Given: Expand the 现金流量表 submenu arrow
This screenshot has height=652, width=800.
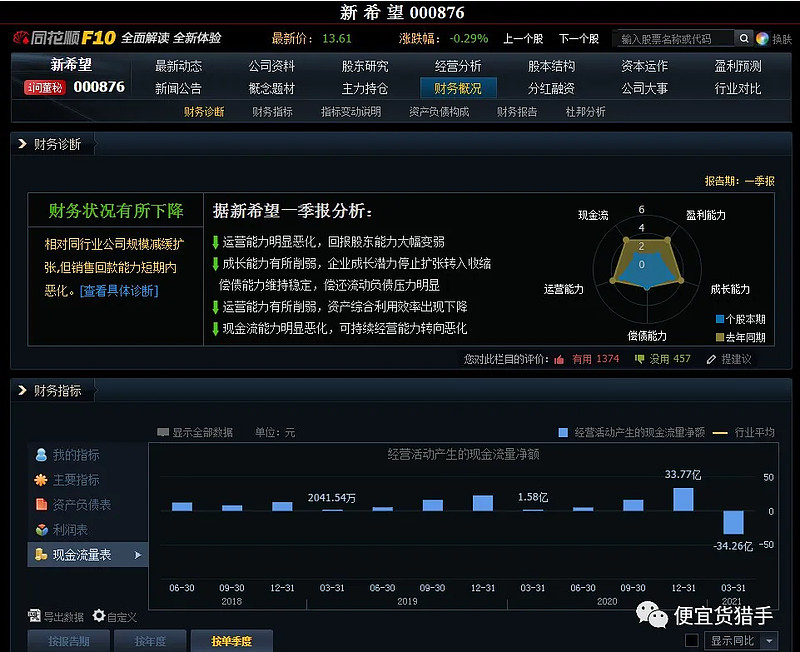Looking at the screenshot, I should (x=138, y=555).
